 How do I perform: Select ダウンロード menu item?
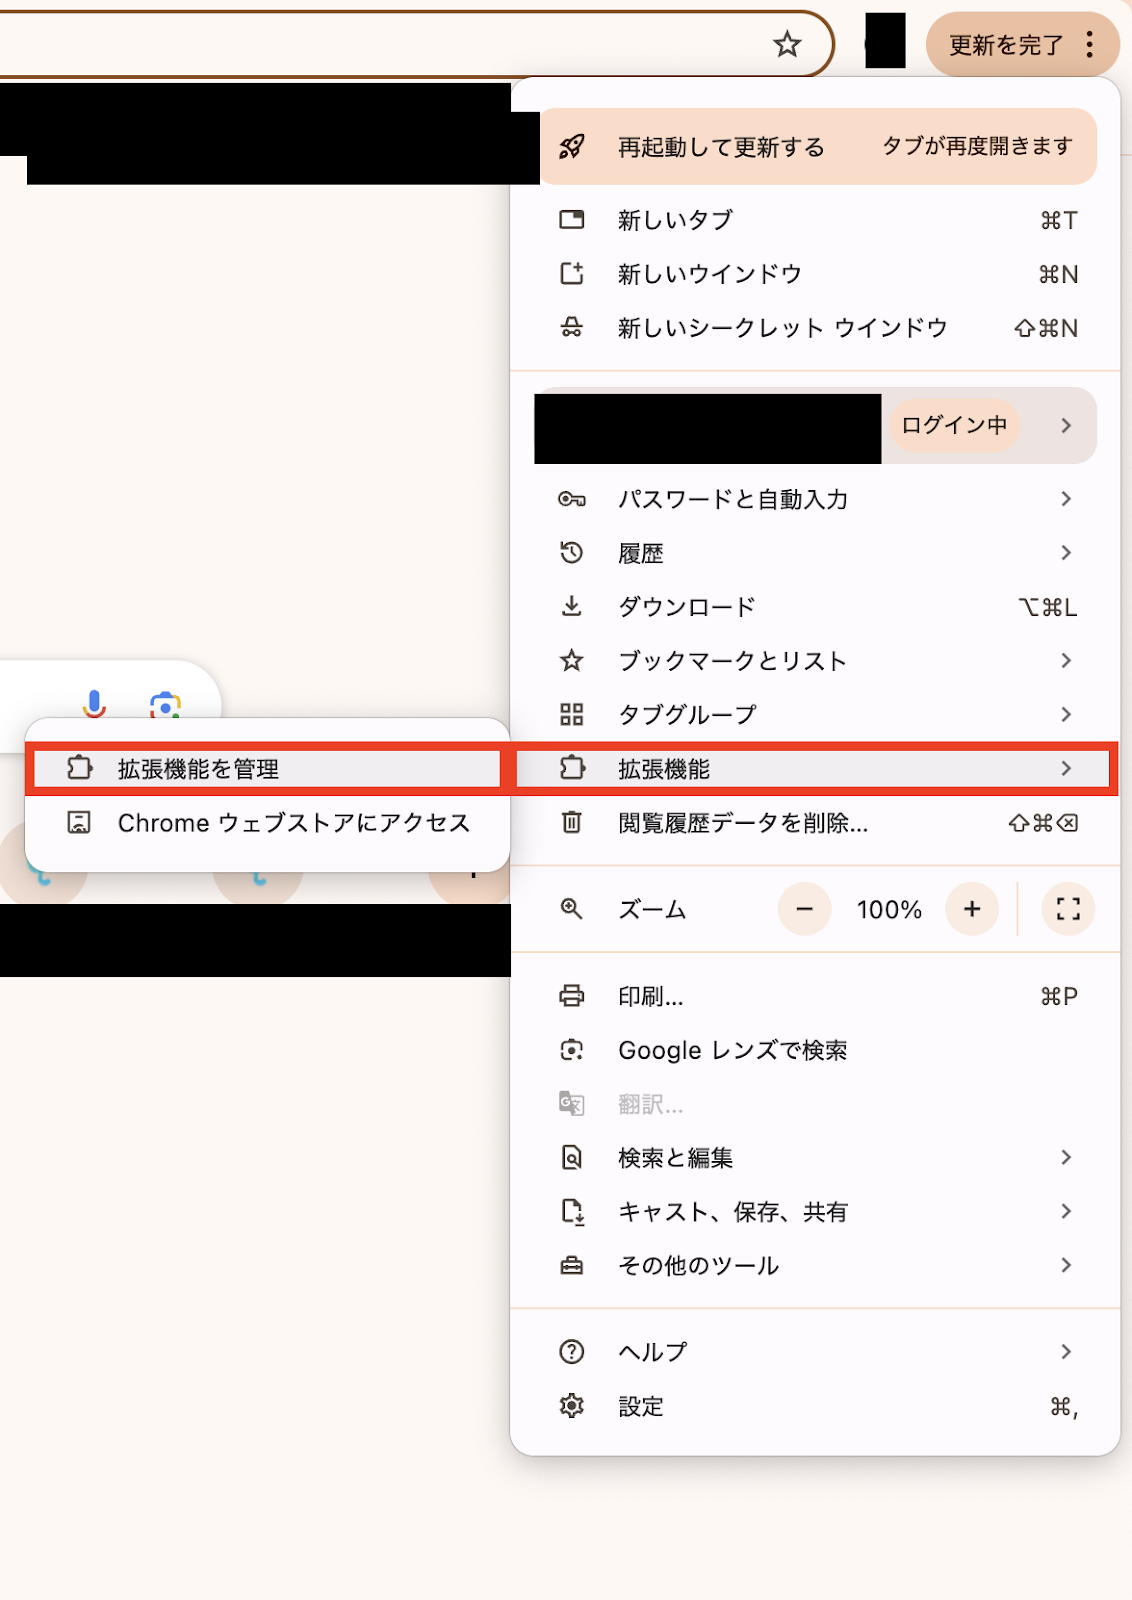click(815, 606)
